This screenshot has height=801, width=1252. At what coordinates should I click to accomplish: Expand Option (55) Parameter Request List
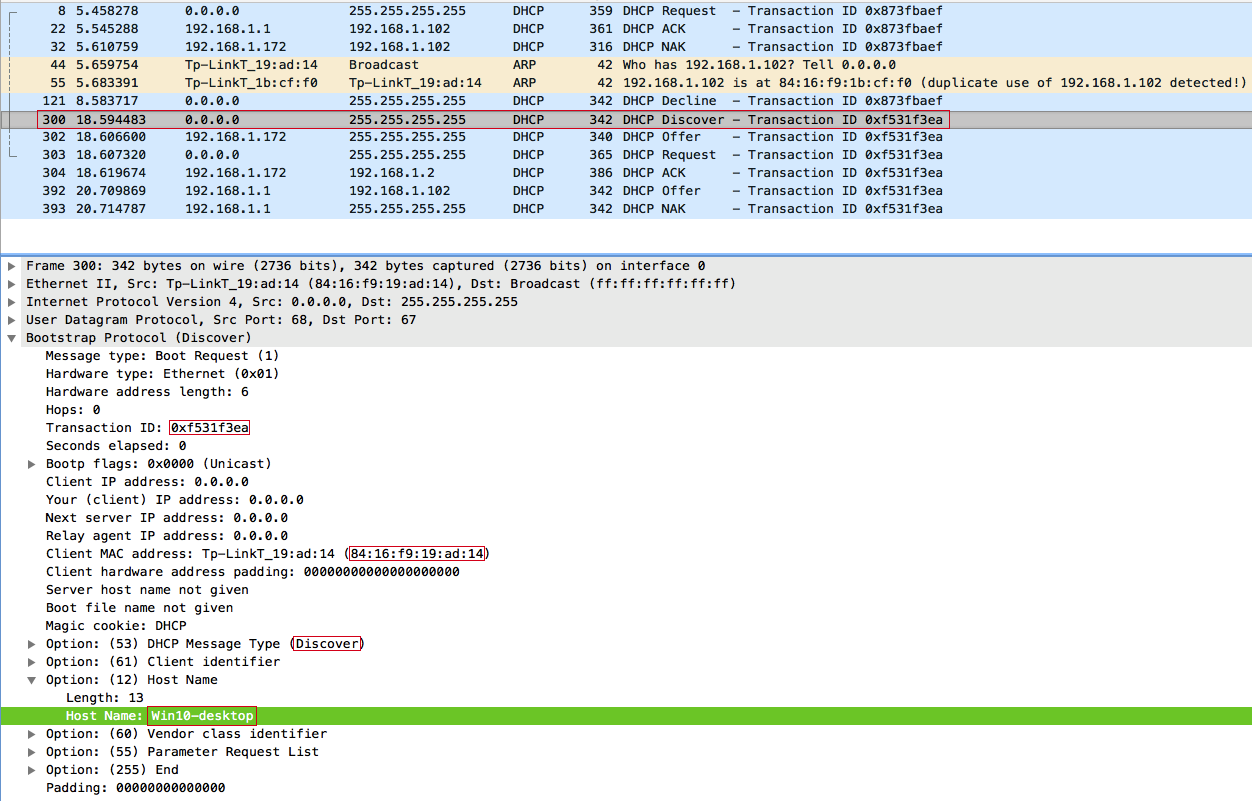pyautogui.click(x=32, y=752)
